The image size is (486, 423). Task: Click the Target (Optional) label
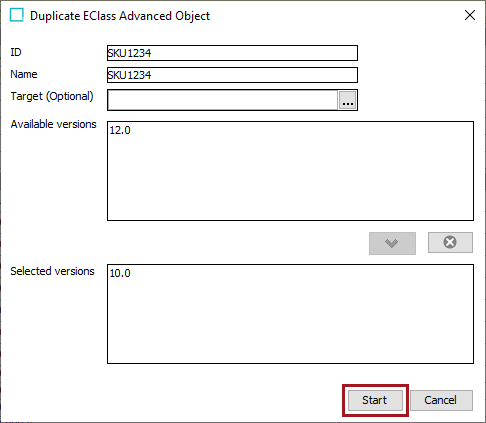click(52, 96)
